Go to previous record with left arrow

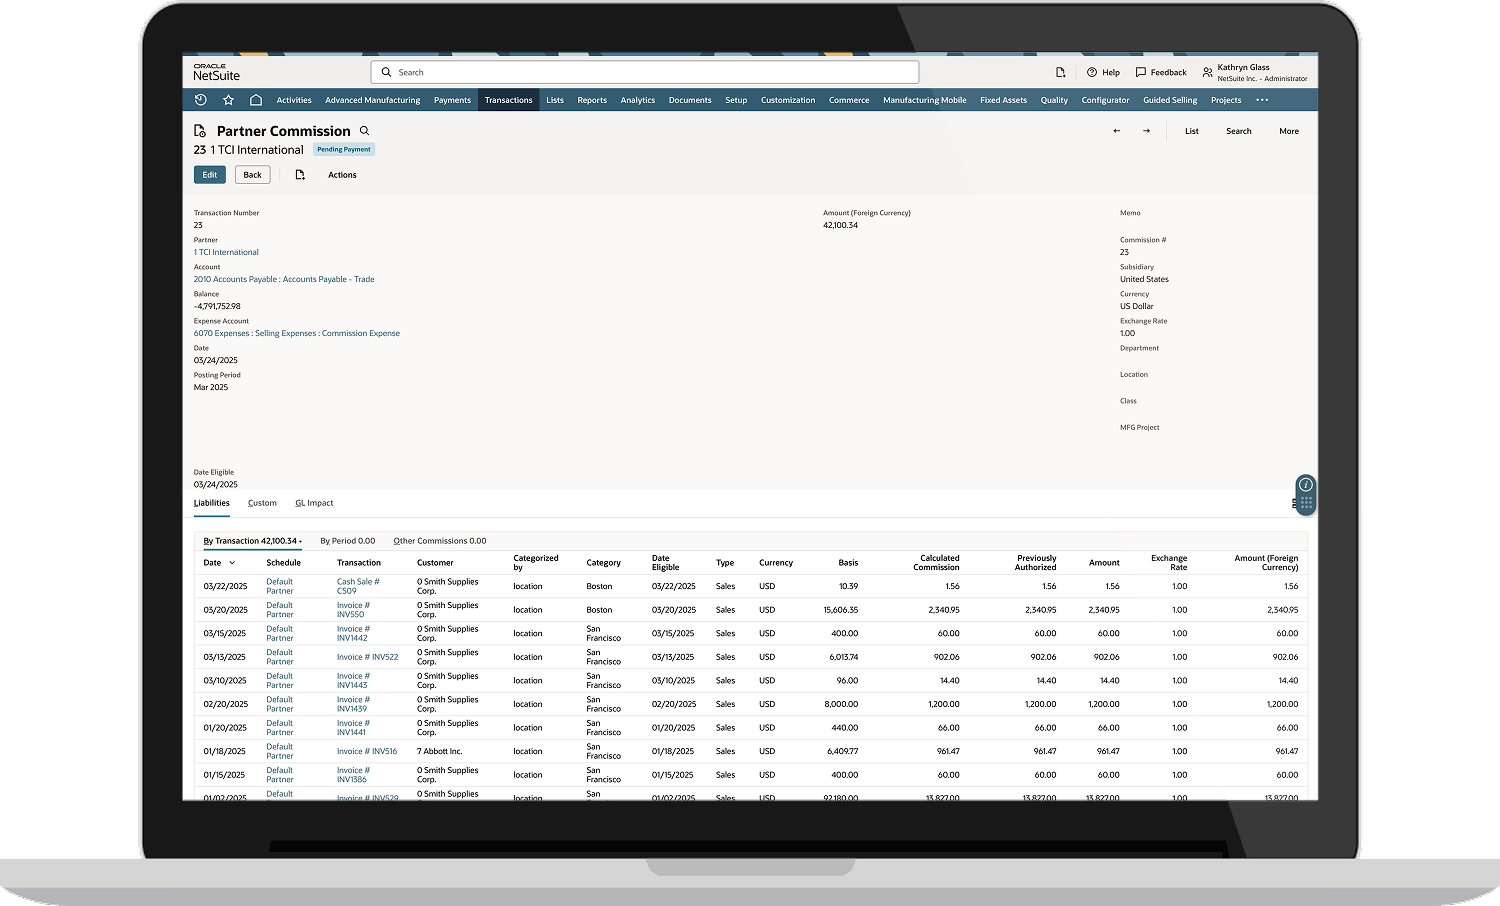1117,131
